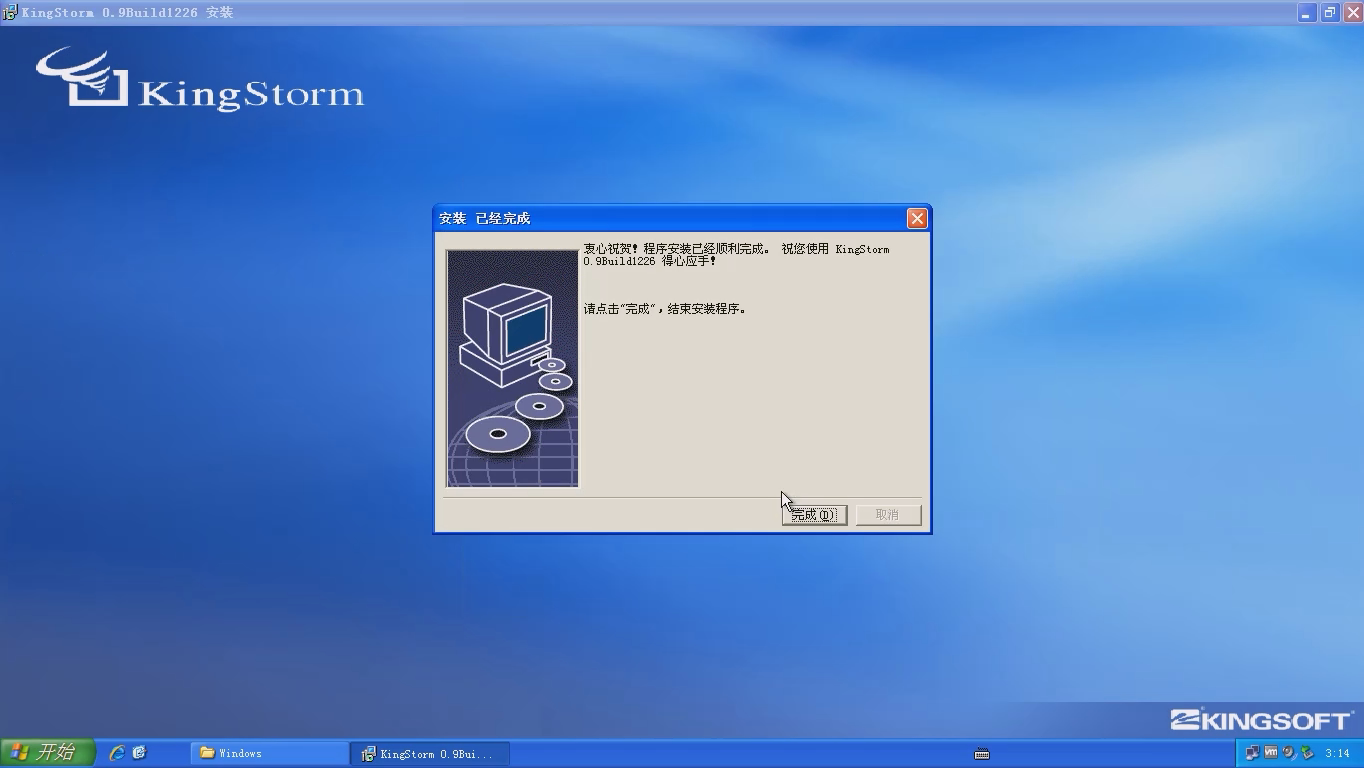Image resolution: width=1364 pixels, height=768 pixels.
Task: Open the 开始 Start menu
Action: pyautogui.click(x=47, y=753)
